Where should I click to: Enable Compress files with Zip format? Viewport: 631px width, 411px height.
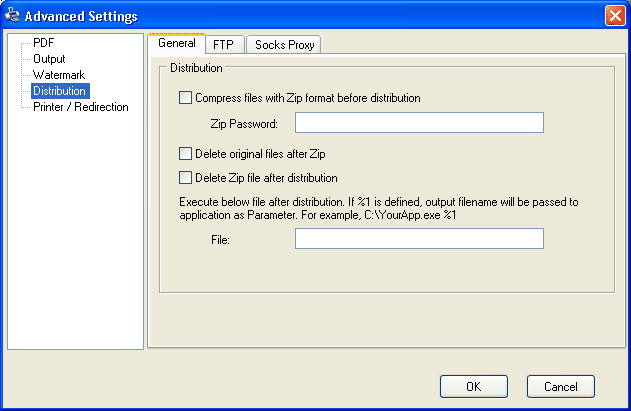point(186,98)
